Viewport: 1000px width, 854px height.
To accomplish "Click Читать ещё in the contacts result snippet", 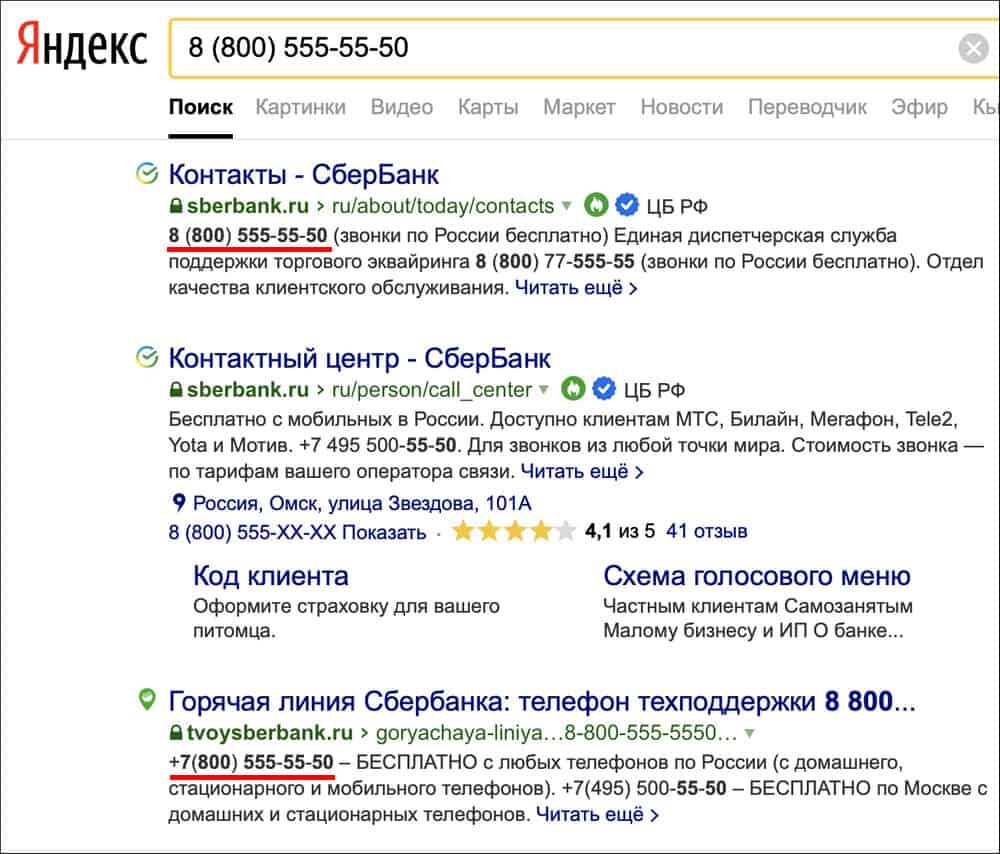I will click(576, 288).
